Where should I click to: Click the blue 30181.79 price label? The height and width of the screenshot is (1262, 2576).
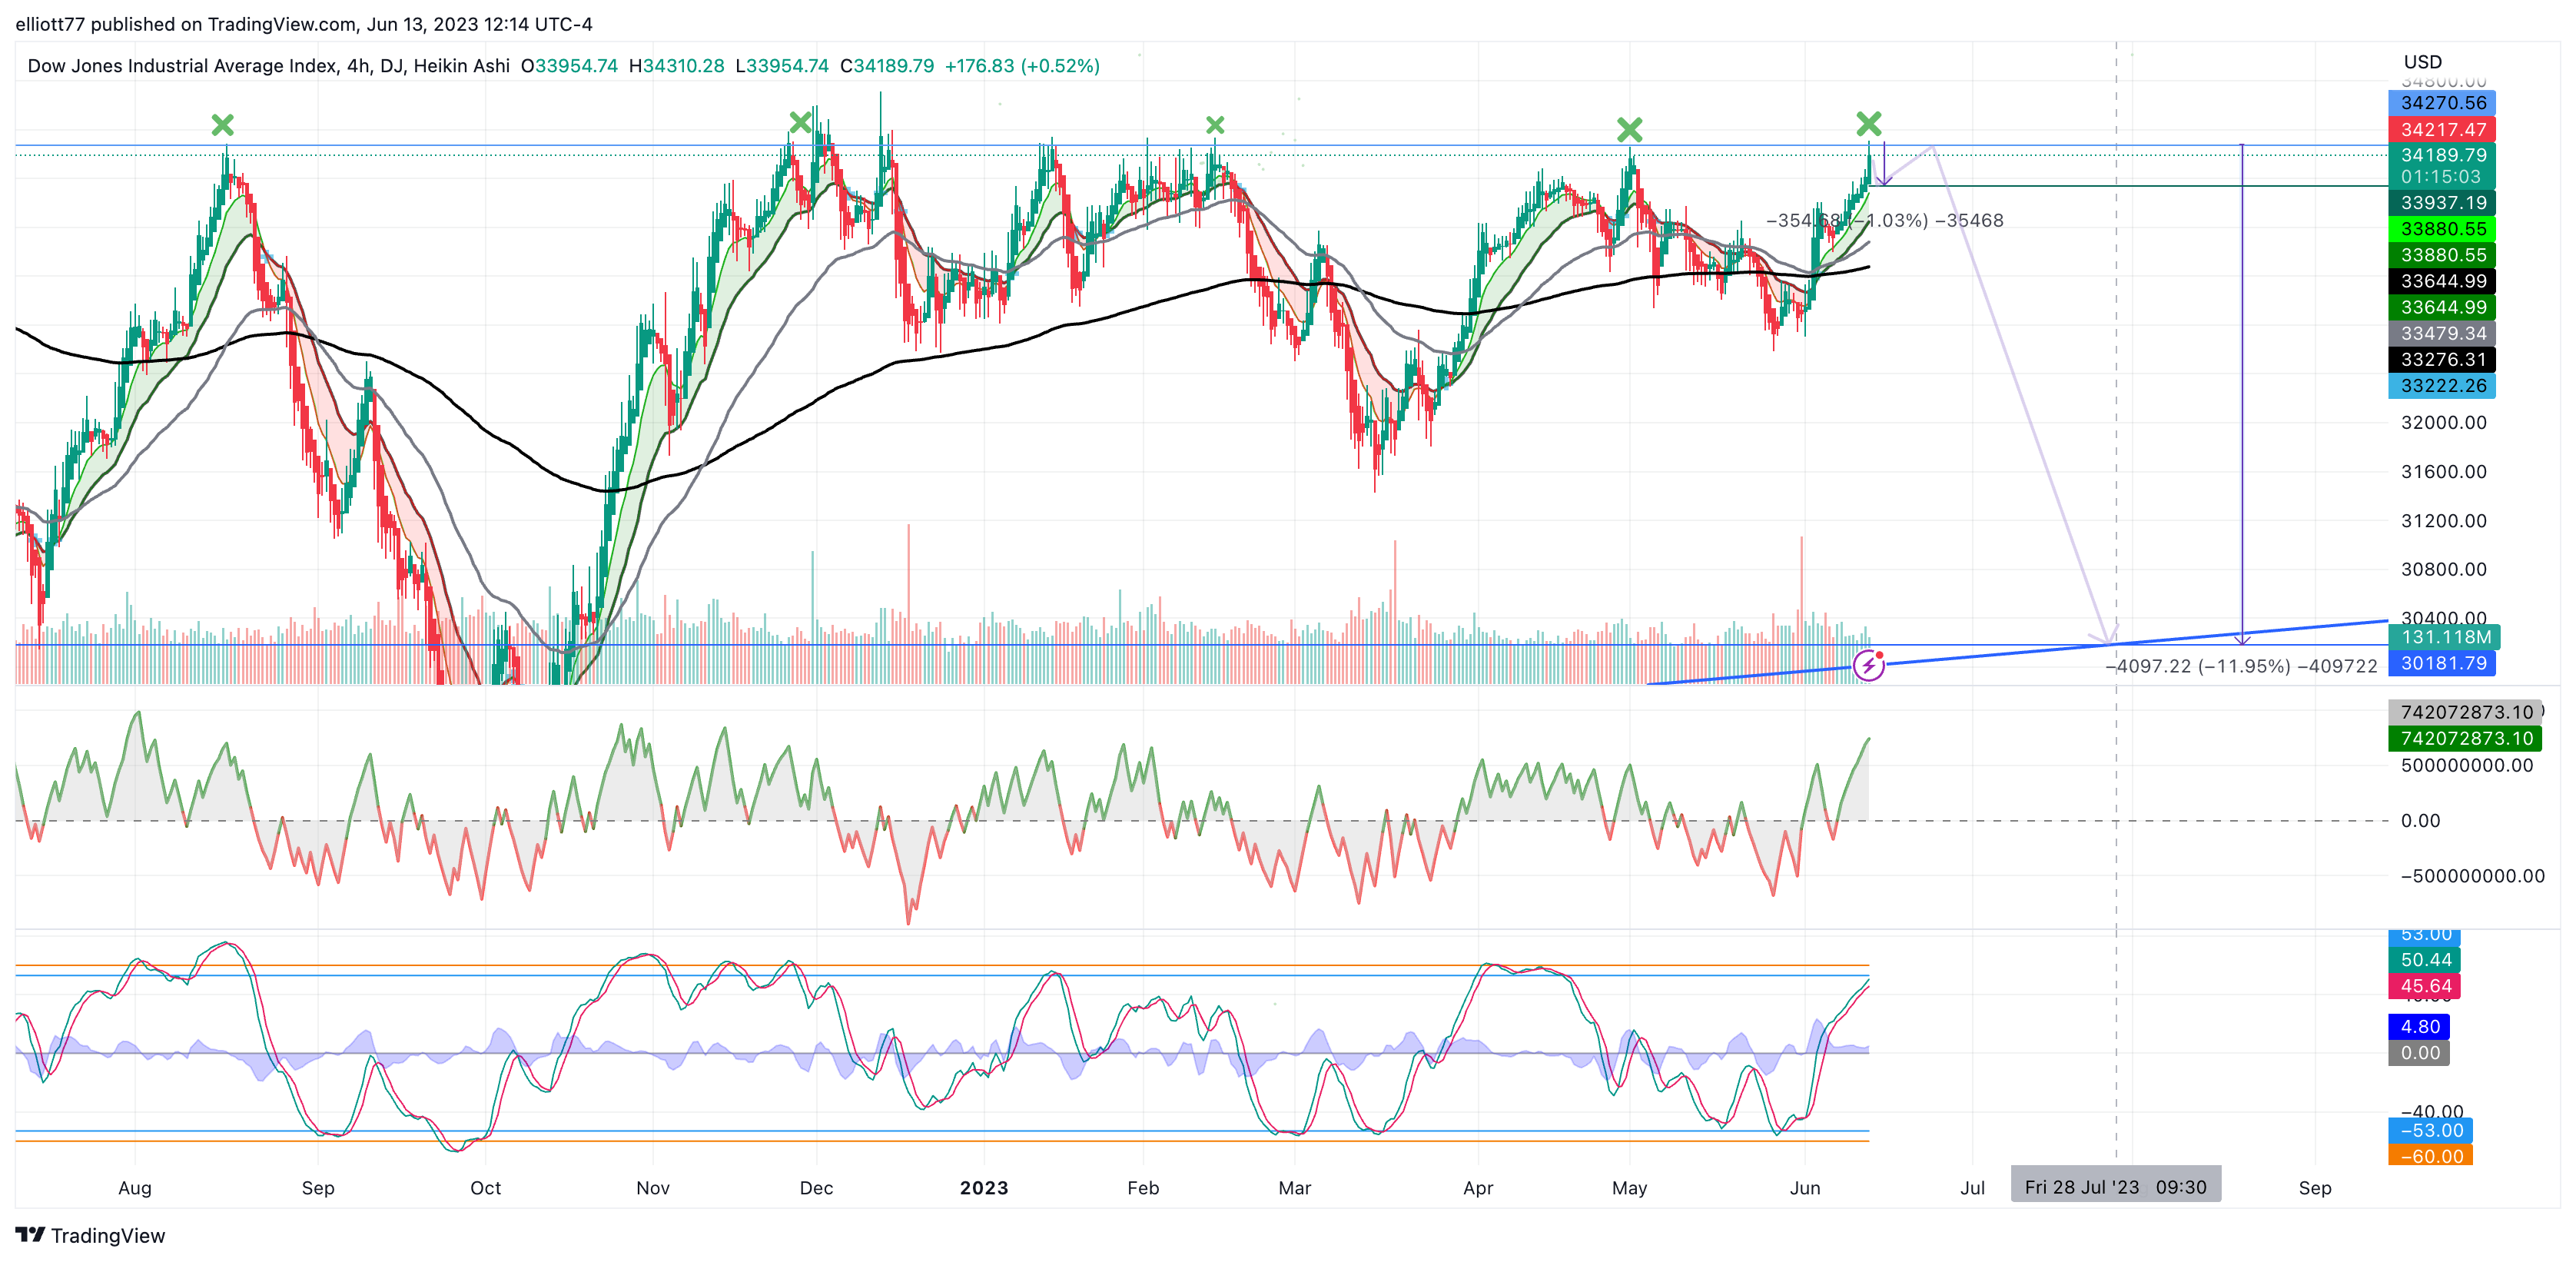click(2442, 663)
